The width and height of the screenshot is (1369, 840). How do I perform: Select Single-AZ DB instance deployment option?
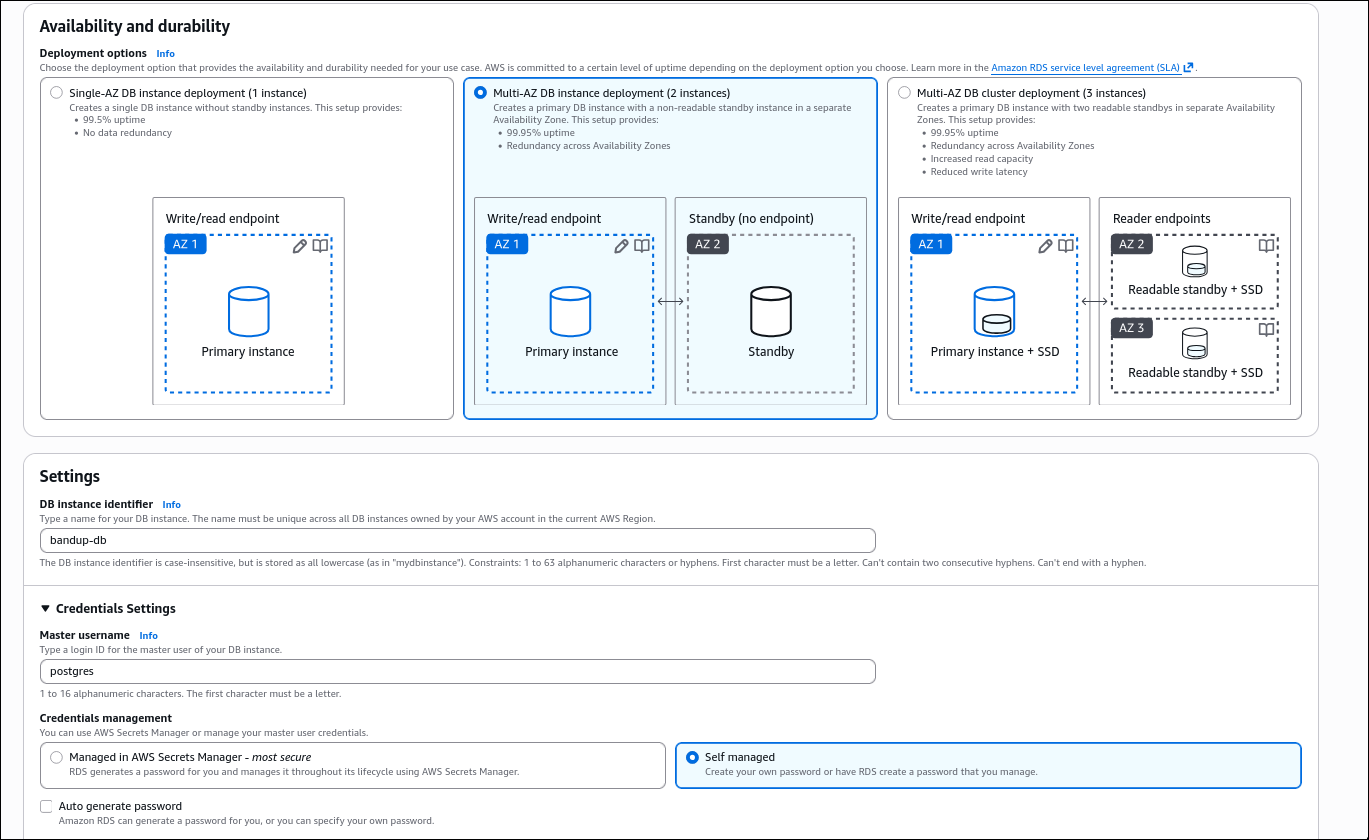[x=56, y=93]
